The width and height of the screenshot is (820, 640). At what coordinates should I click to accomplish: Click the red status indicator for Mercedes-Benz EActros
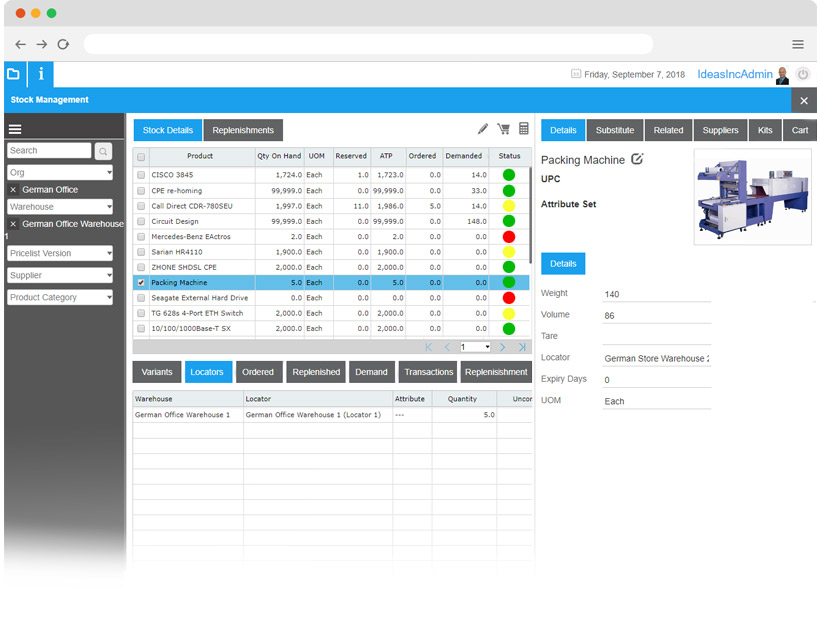(x=509, y=236)
